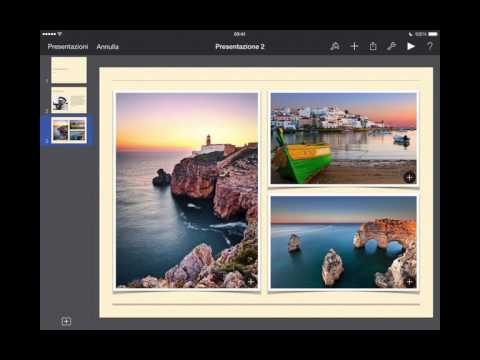480x360 pixels.
Task: Tap the plus insert icon in toolbar
Action: pyautogui.click(x=354, y=46)
